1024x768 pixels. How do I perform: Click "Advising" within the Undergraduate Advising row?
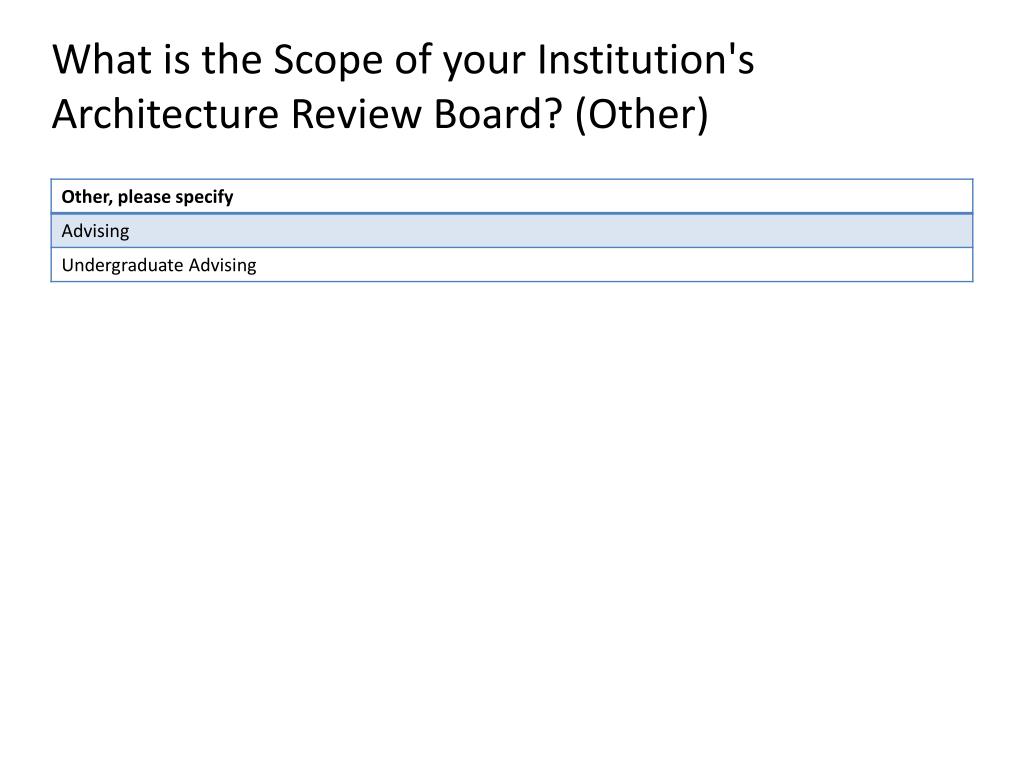(222, 266)
